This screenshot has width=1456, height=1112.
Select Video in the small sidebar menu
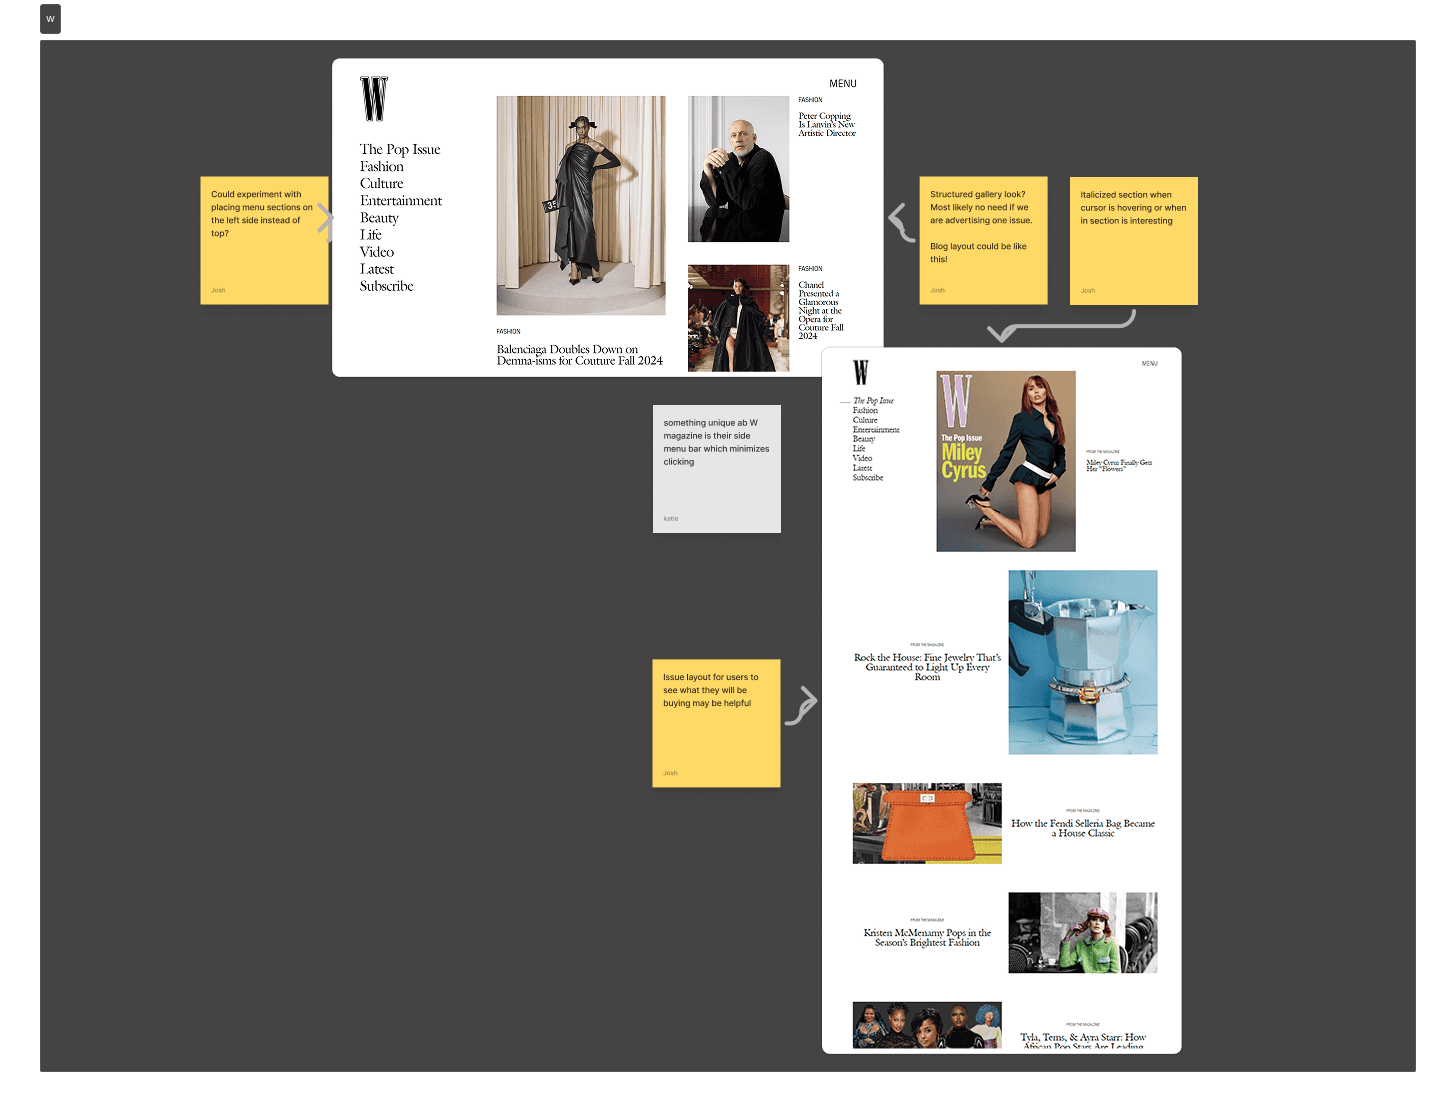click(x=862, y=459)
